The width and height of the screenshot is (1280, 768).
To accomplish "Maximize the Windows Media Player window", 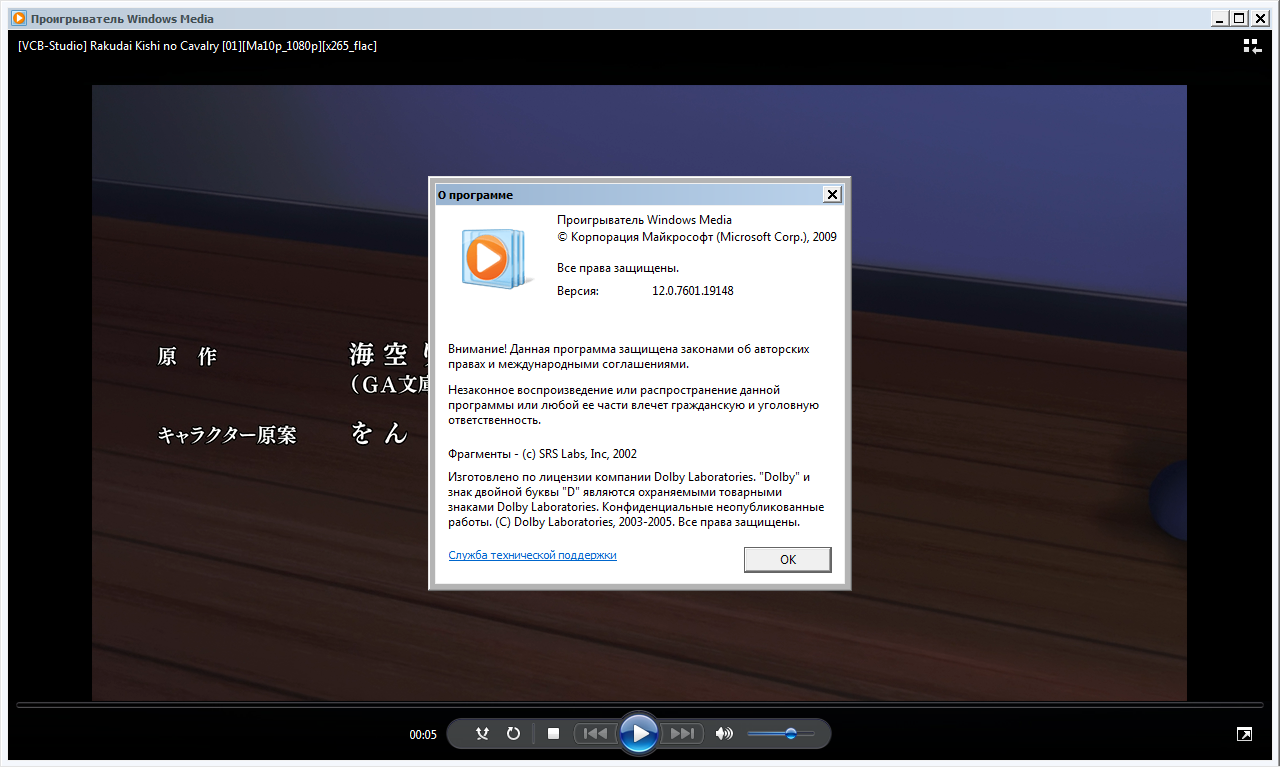I will [x=1239, y=18].
